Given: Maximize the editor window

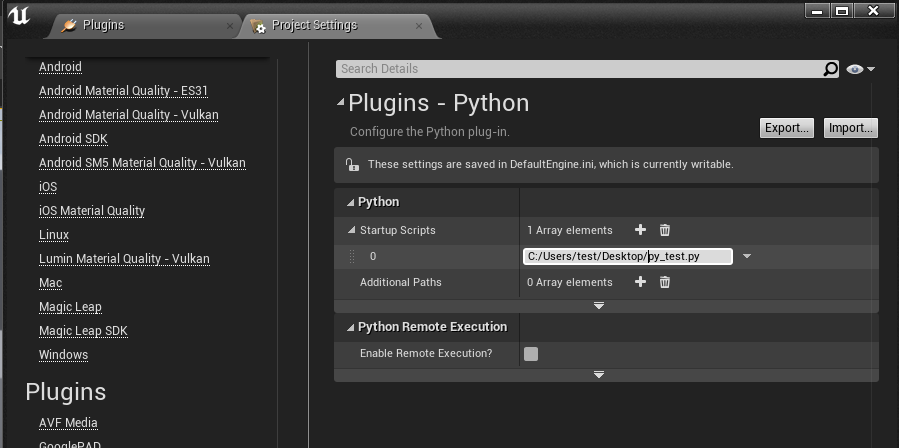Looking at the screenshot, I should tap(842, 10).
